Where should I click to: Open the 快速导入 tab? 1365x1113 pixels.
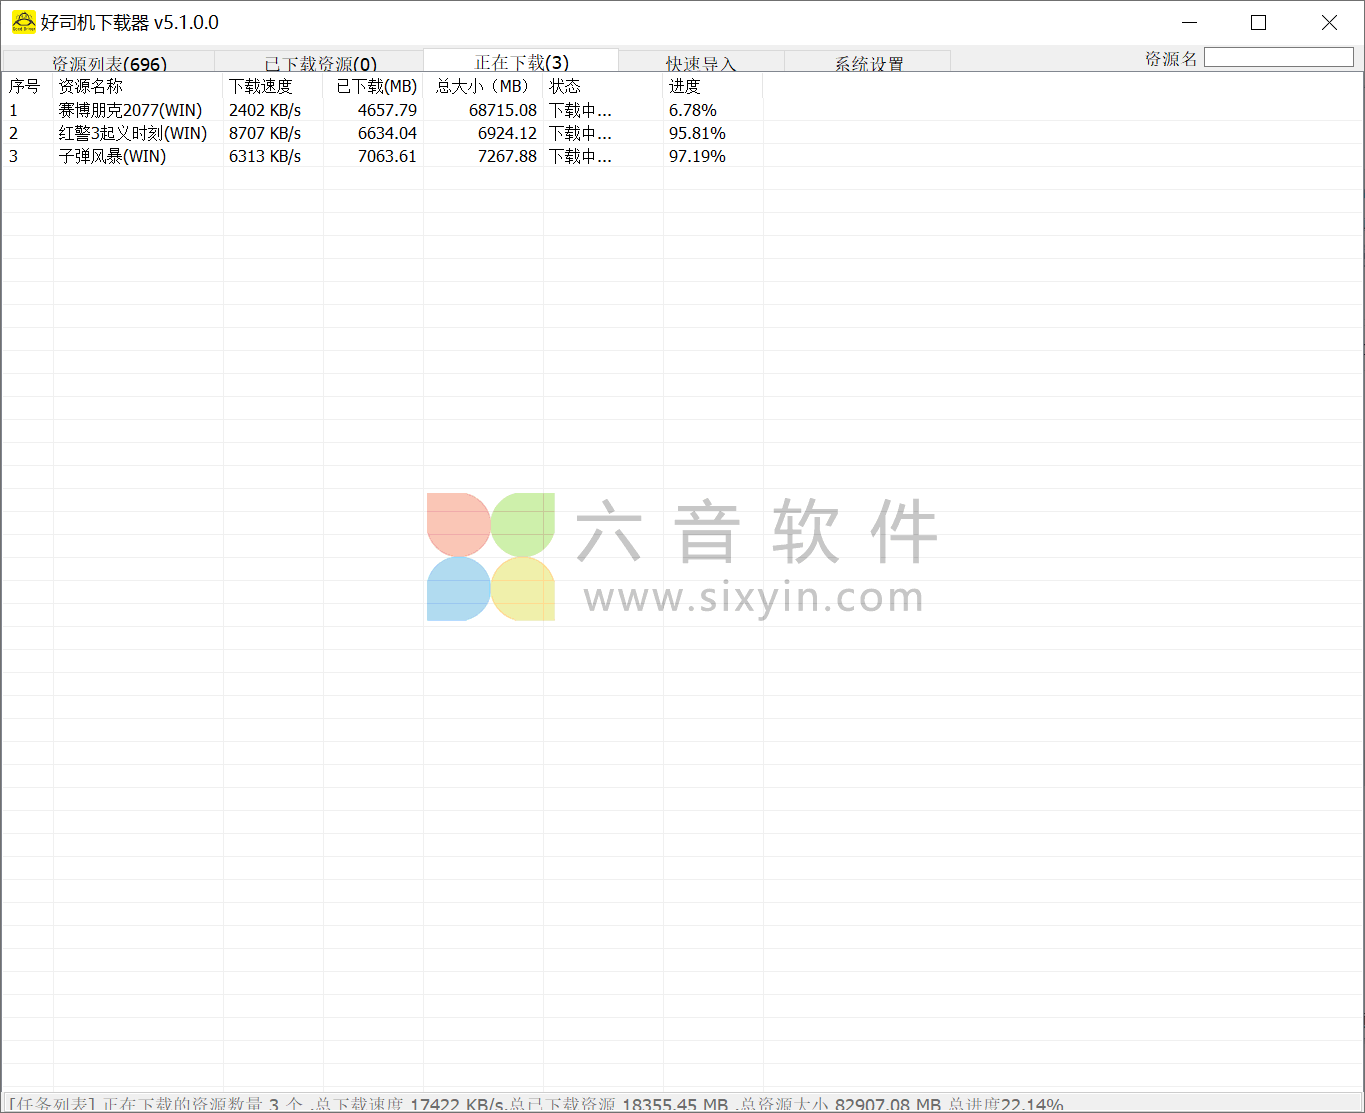point(700,60)
